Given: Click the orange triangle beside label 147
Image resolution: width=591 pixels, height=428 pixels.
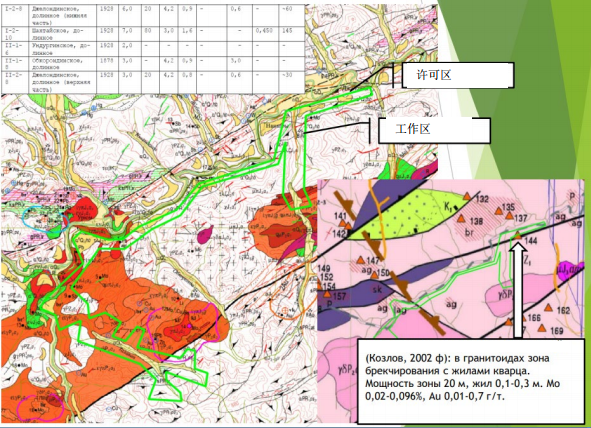Looking at the screenshot, I should 361,260.
